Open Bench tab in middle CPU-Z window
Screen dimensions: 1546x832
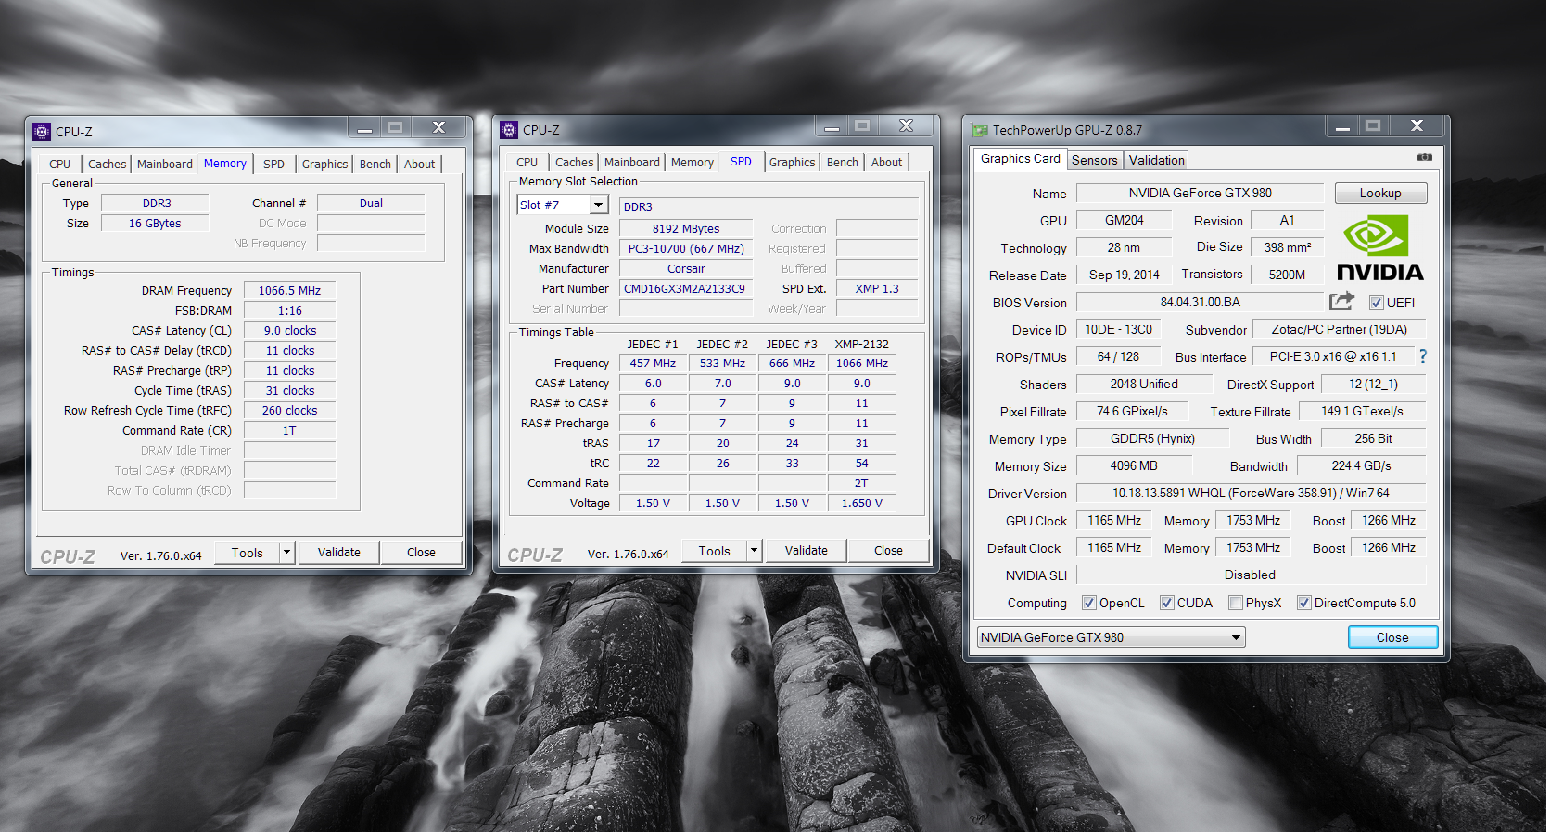tap(842, 162)
